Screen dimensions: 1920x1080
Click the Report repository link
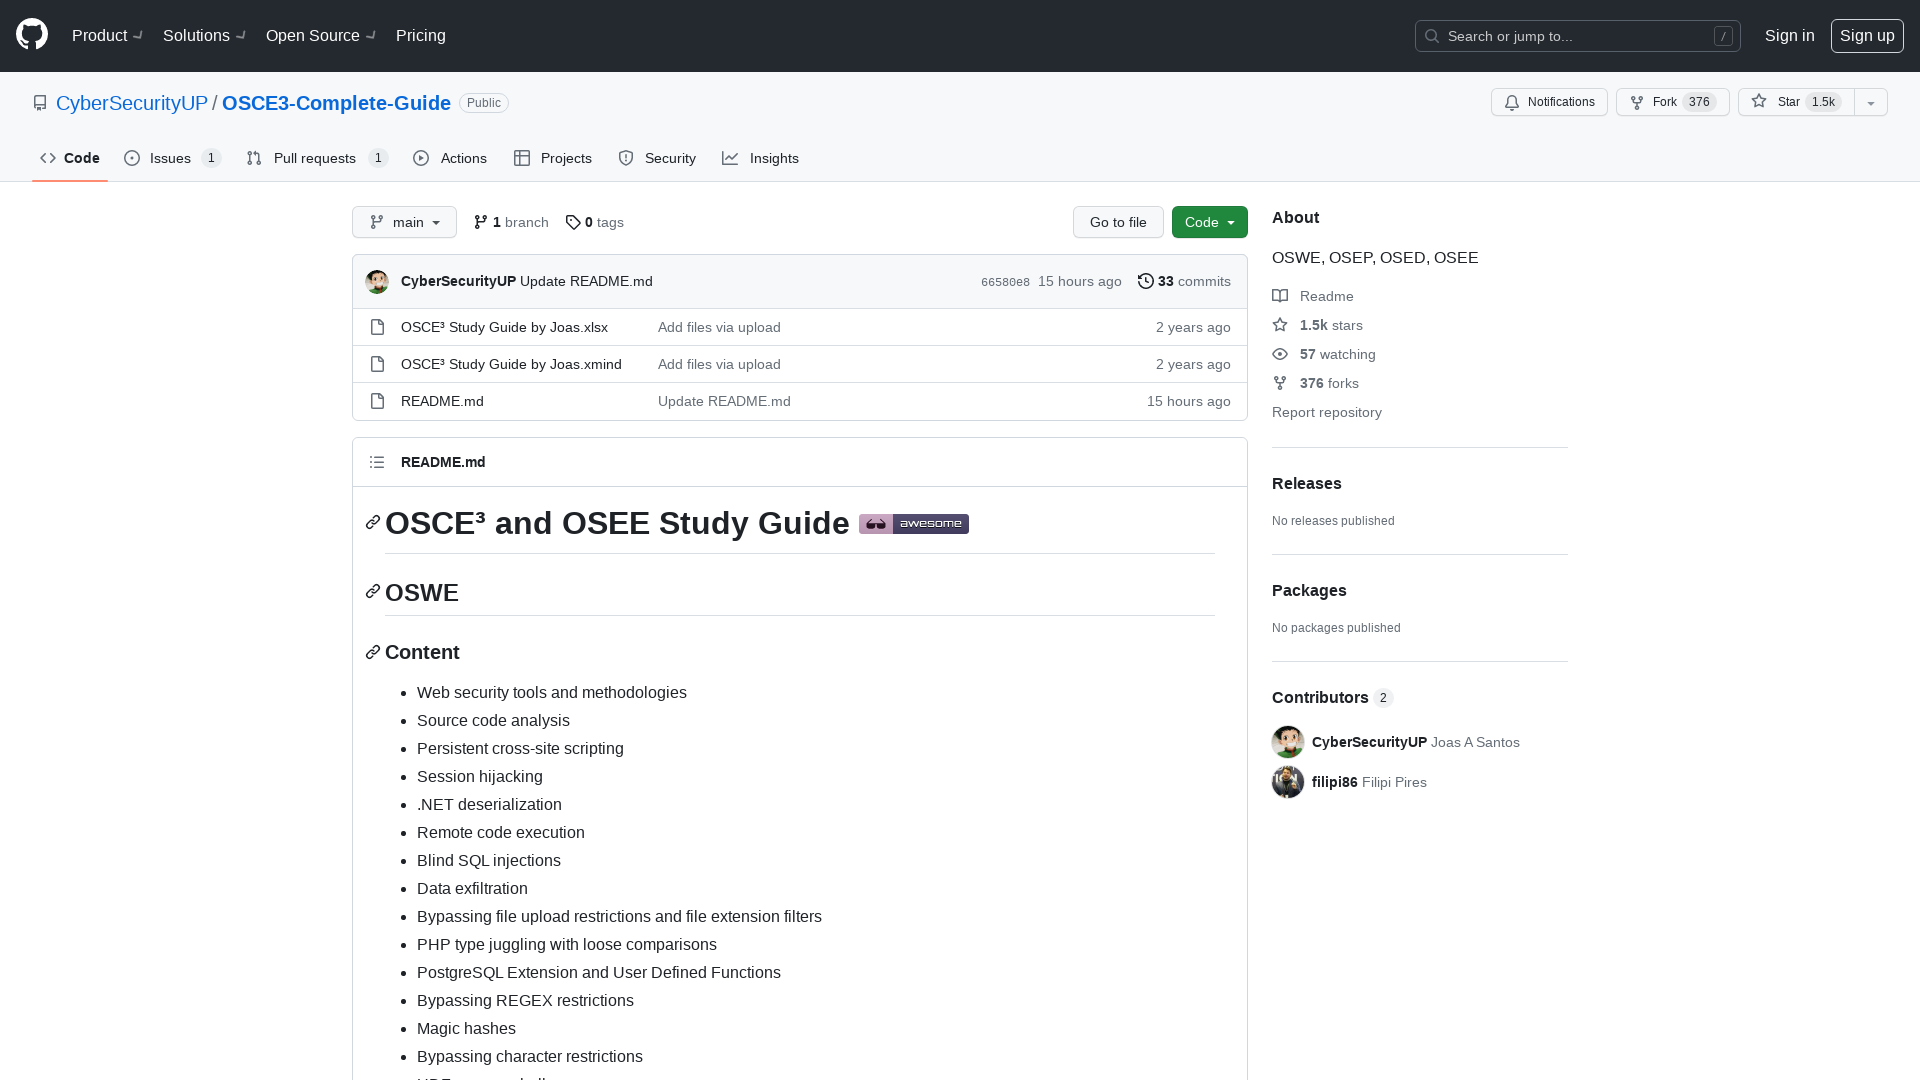(1327, 412)
